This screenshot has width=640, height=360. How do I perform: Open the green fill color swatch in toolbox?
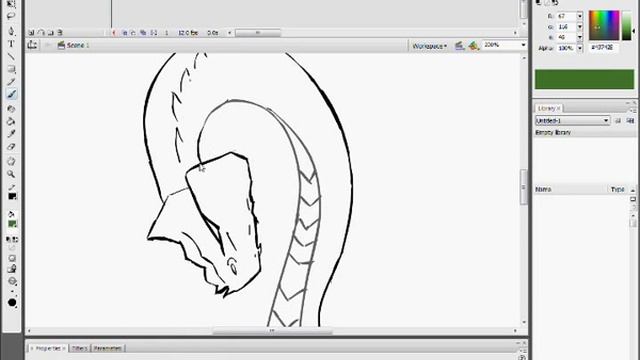coord(12,224)
